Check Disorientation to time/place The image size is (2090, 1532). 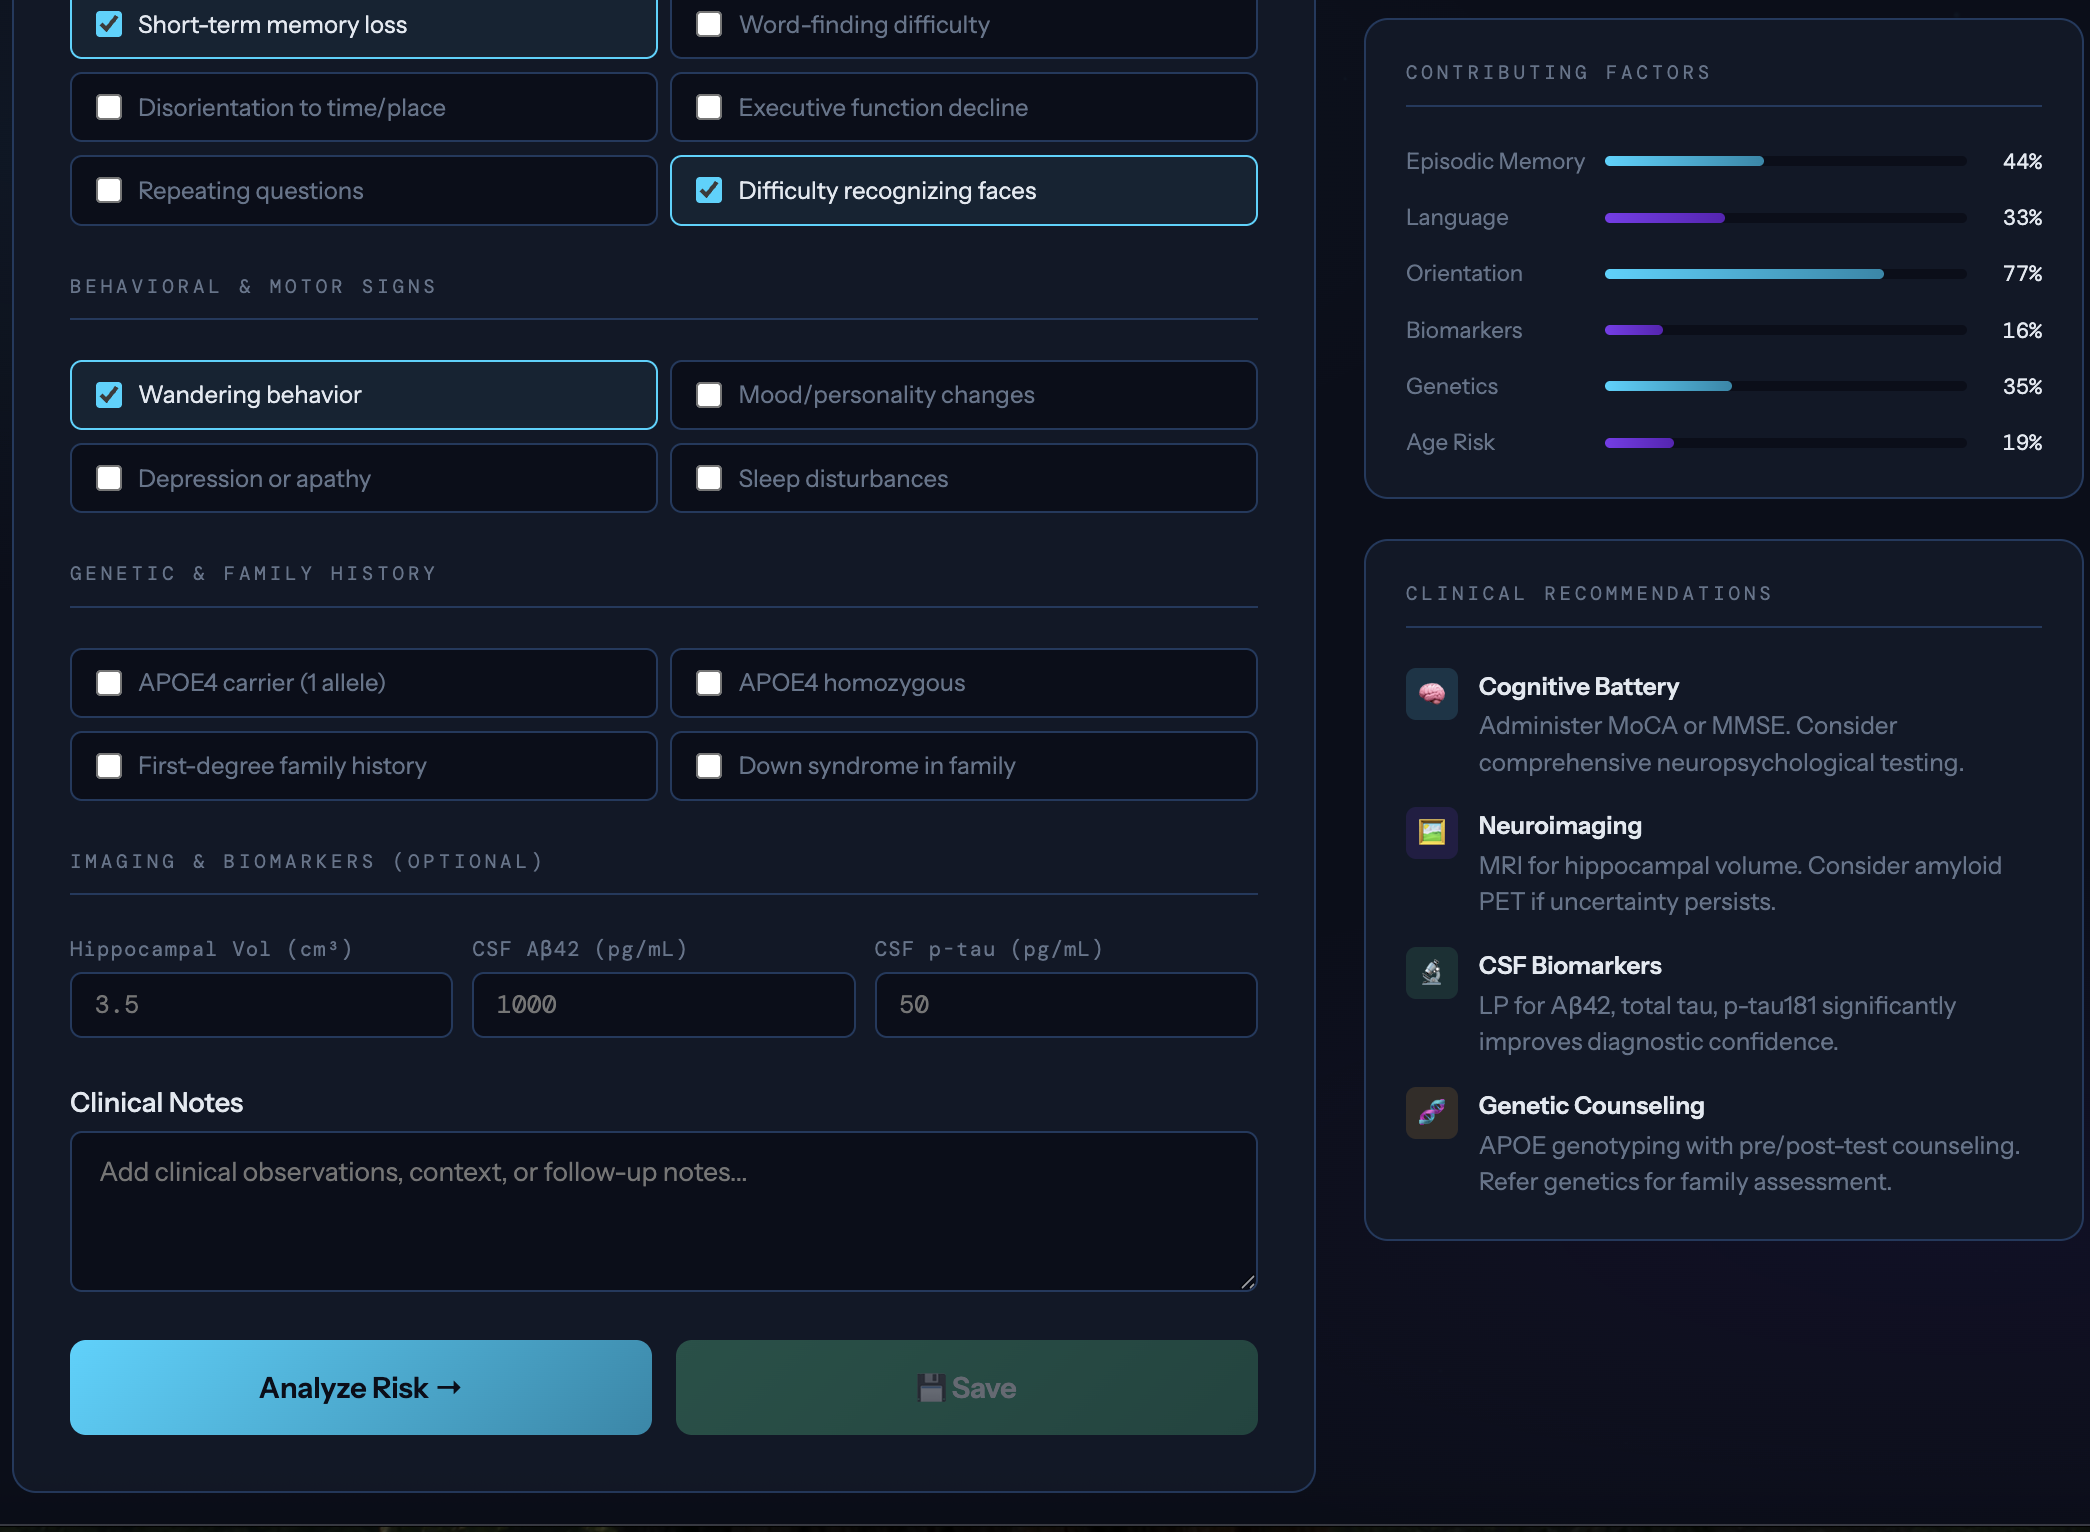pyautogui.click(x=109, y=108)
